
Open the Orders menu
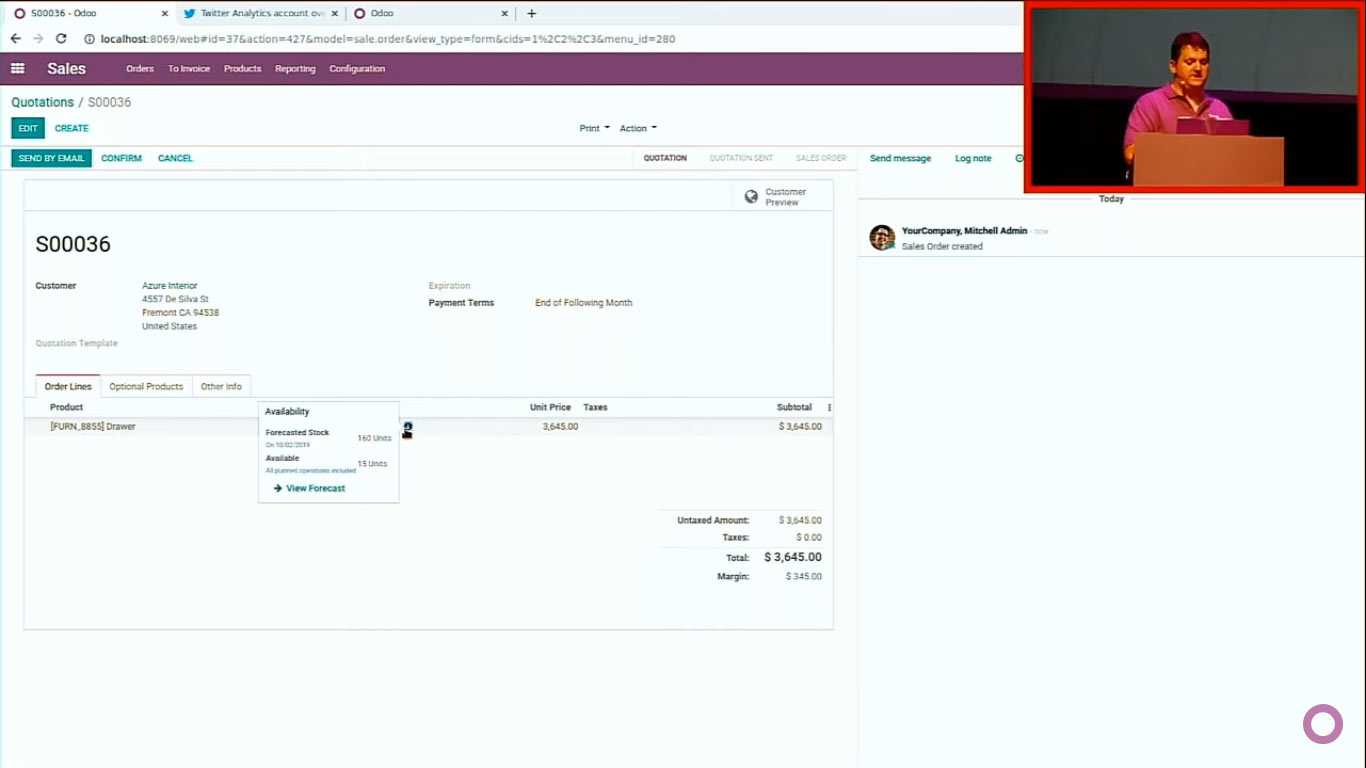pyautogui.click(x=140, y=69)
